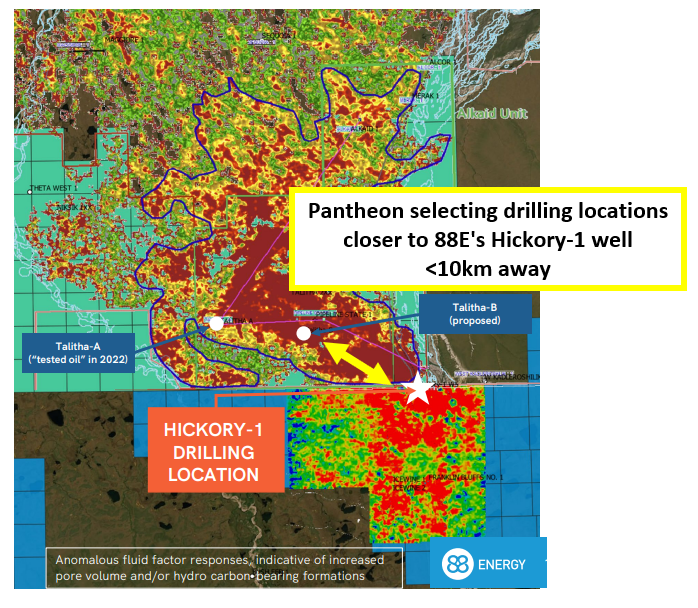Click the "<10km away" text line
The width and height of the screenshot is (698, 608).
coord(488,269)
